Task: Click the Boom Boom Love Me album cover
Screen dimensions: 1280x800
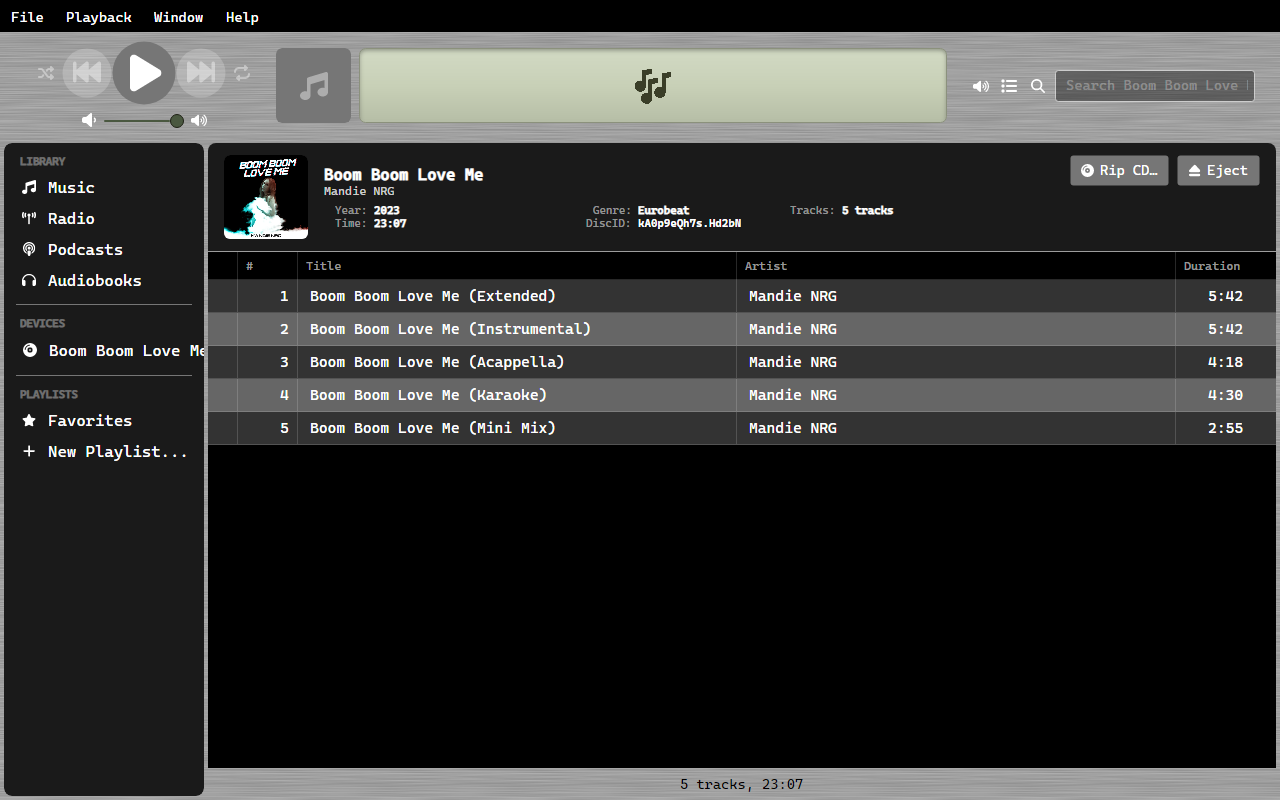Action: tap(266, 197)
